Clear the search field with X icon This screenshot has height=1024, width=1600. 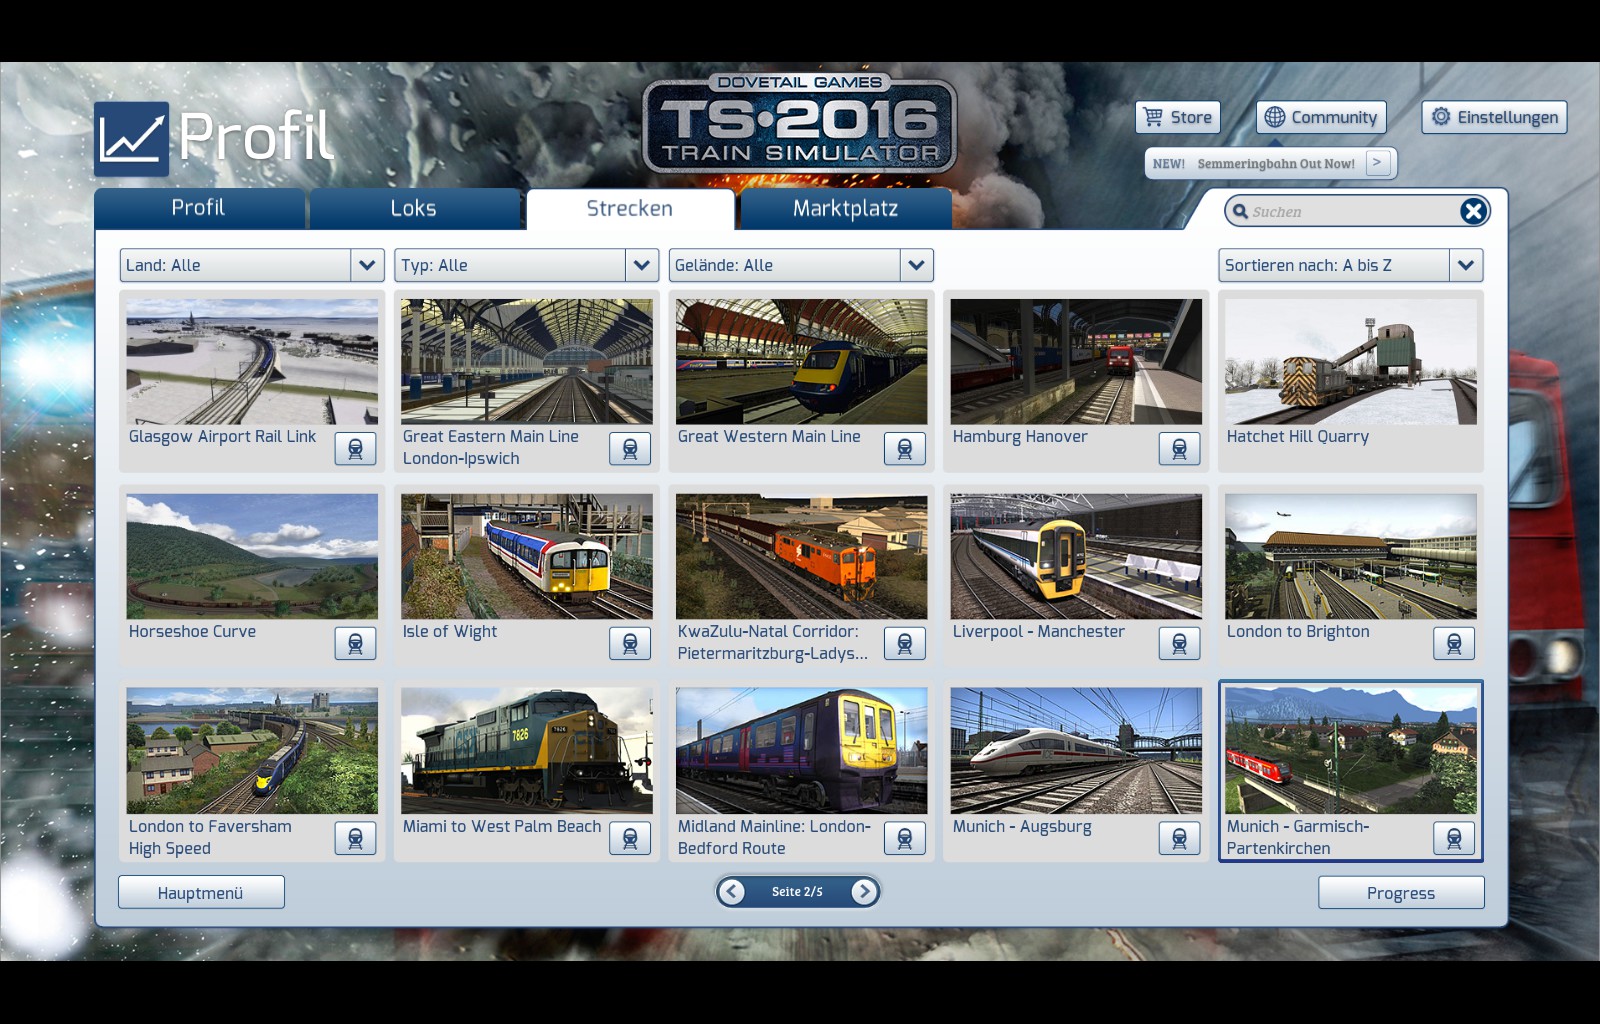(x=1473, y=211)
